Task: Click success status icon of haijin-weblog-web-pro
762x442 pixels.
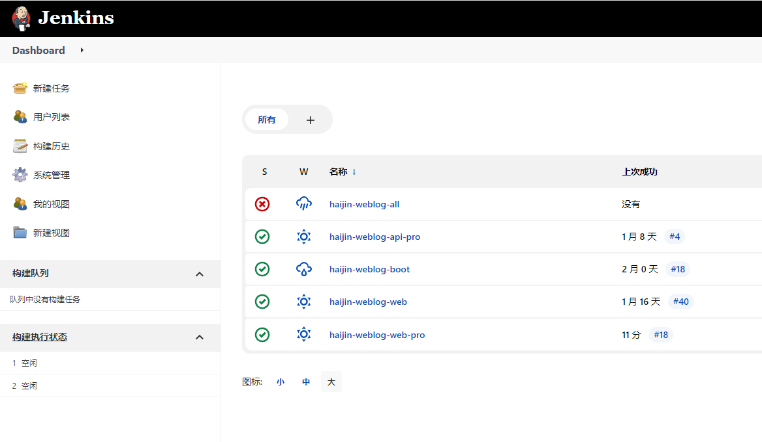Action: pyautogui.click(x=262, y=335)
